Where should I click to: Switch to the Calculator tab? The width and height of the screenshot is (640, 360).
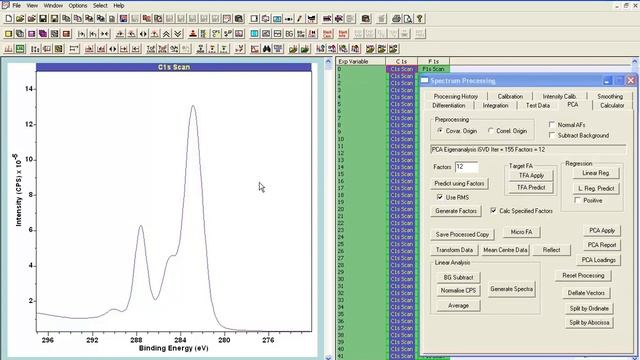click(x=612, y=105)
